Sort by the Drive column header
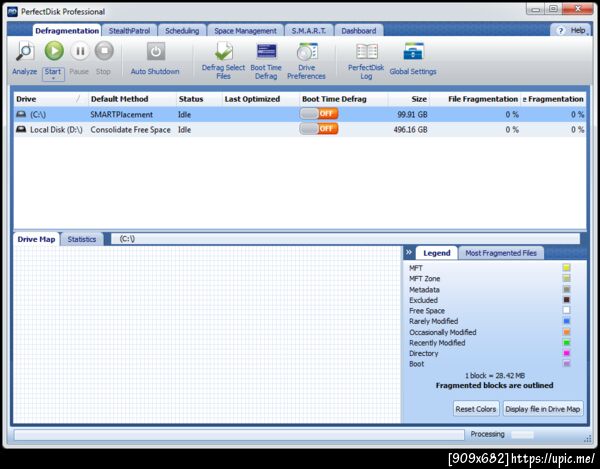600x469 pixels. pyautogui.click(x=51, y=99)
